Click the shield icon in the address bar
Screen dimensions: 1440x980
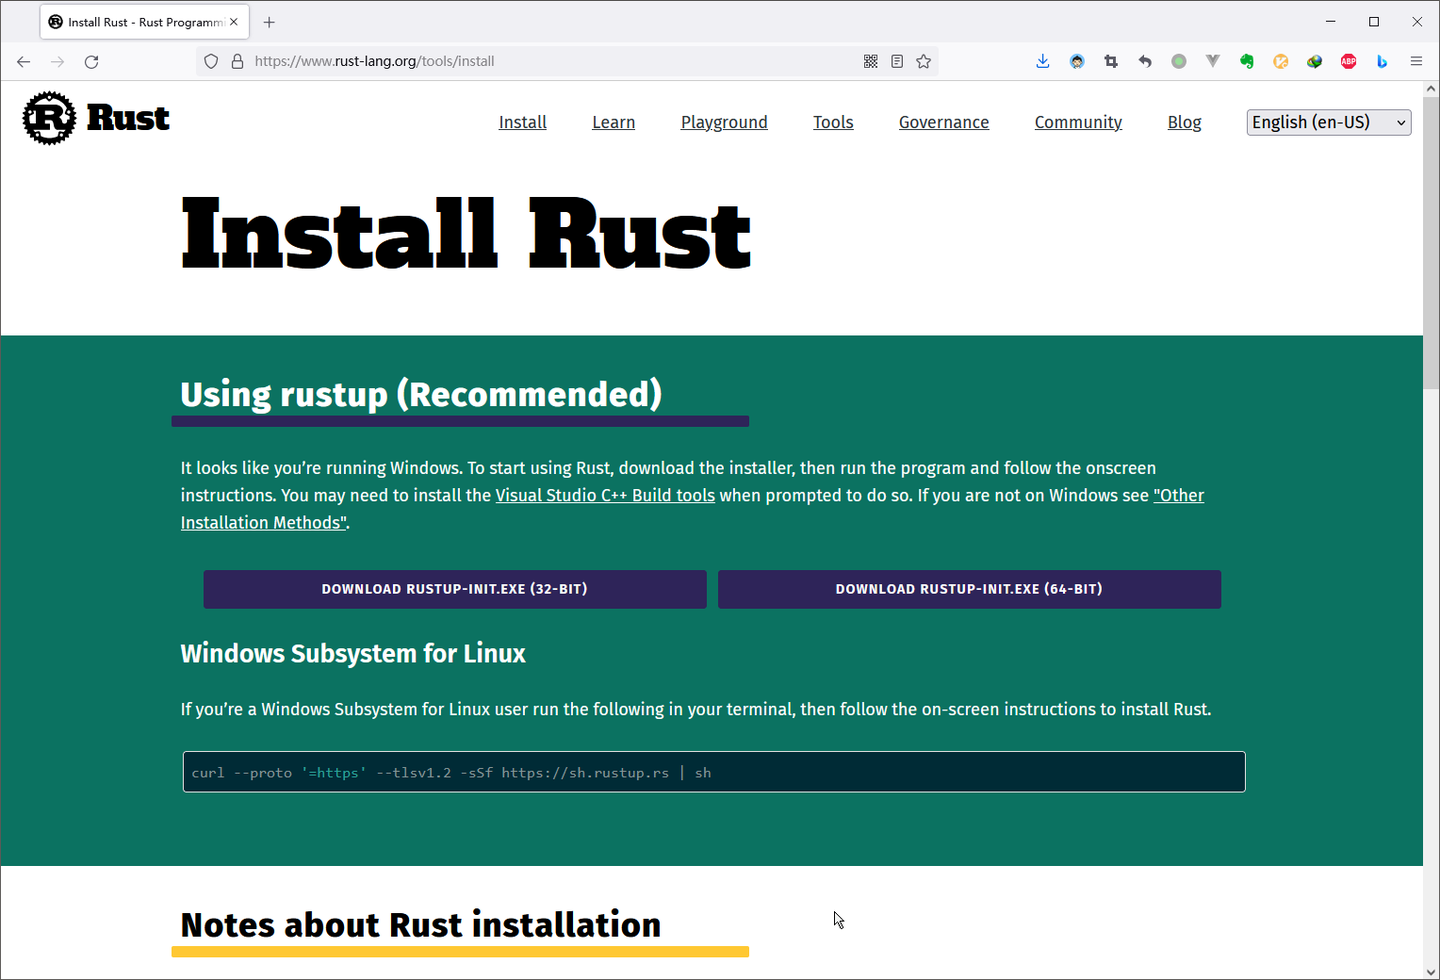click(x=211, y=61)
